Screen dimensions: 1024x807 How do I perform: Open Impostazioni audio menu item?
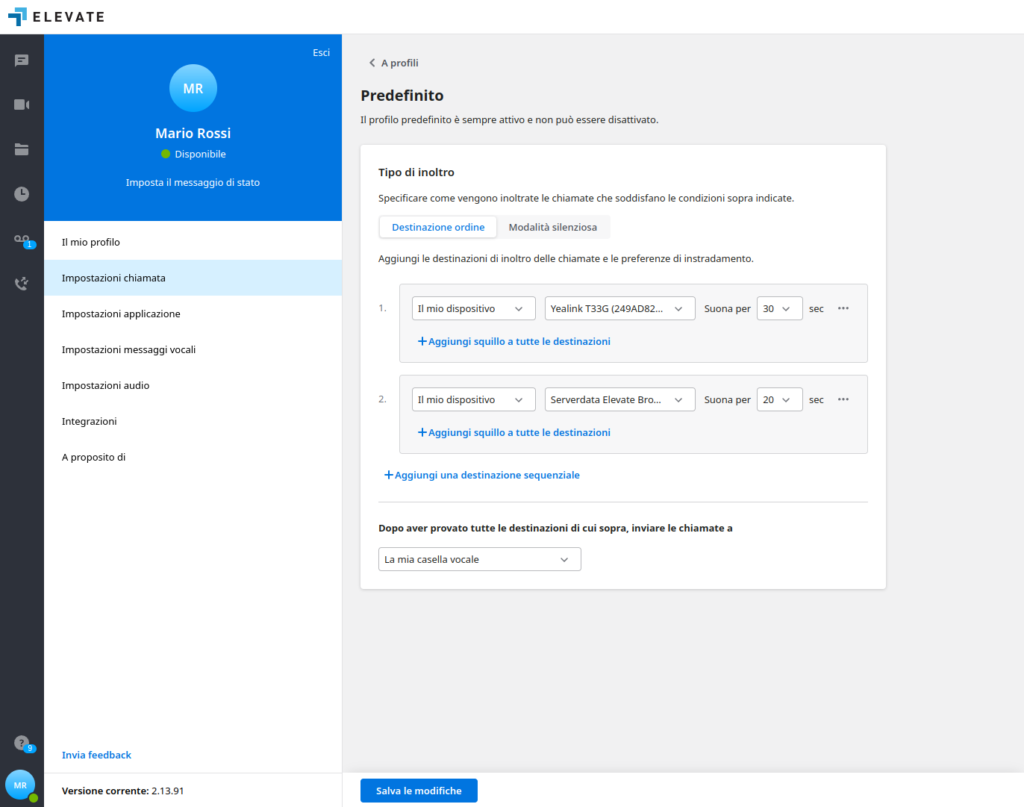tap(105, 386)
